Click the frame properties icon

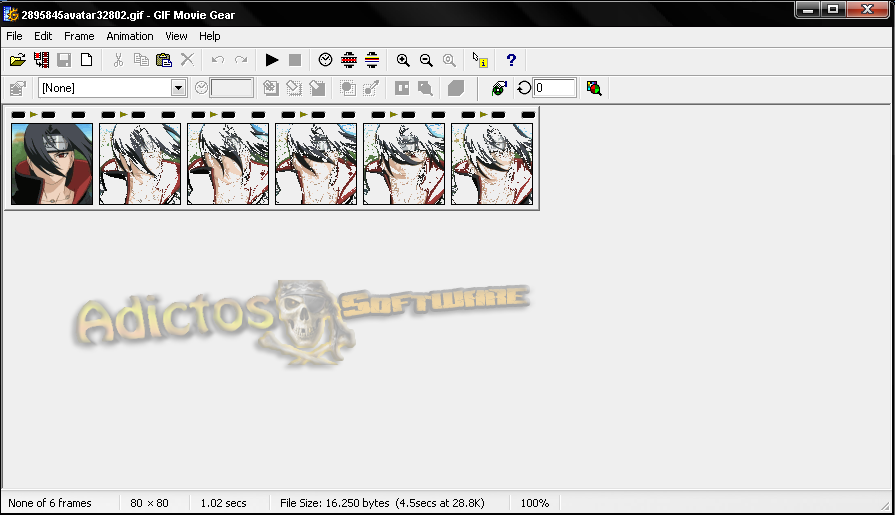coord(18,88)
